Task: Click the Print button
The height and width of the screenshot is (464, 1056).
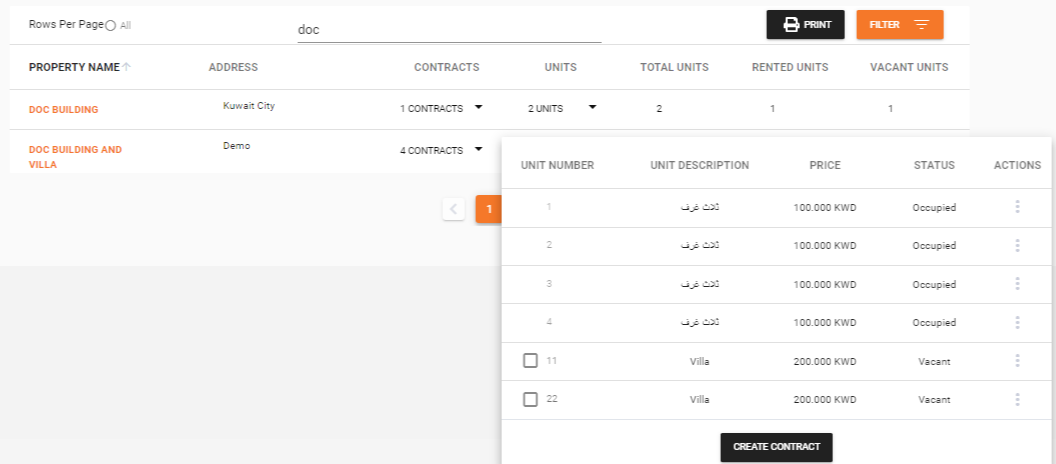Action: pyautogui.click(x=805, y=25)
